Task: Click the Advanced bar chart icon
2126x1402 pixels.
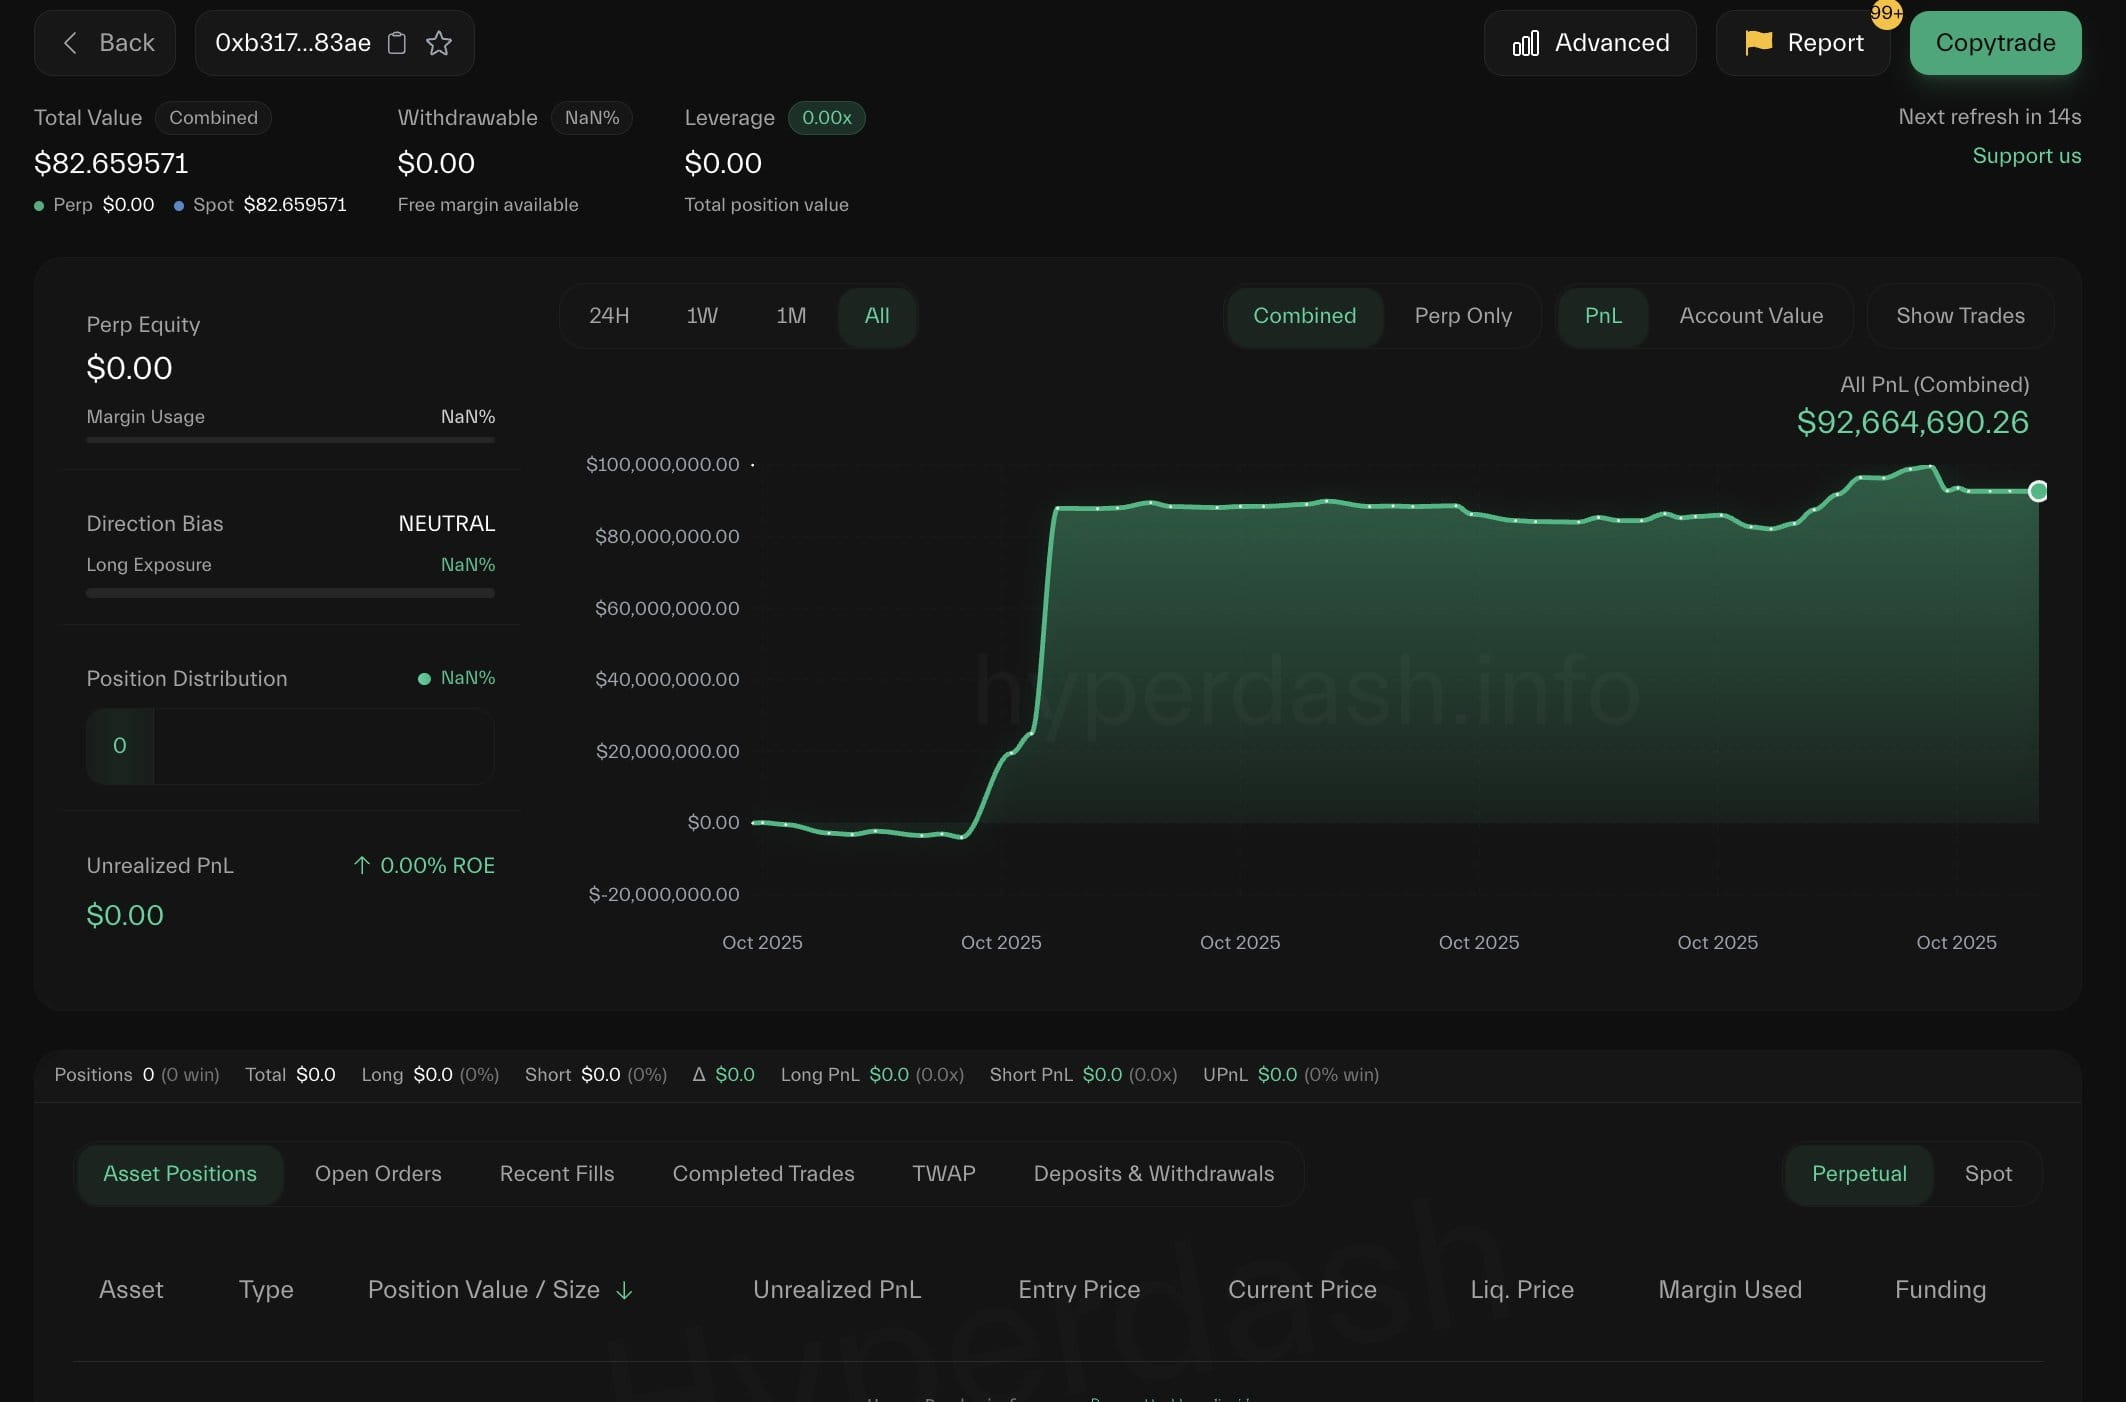Action: click(1525, 43)
